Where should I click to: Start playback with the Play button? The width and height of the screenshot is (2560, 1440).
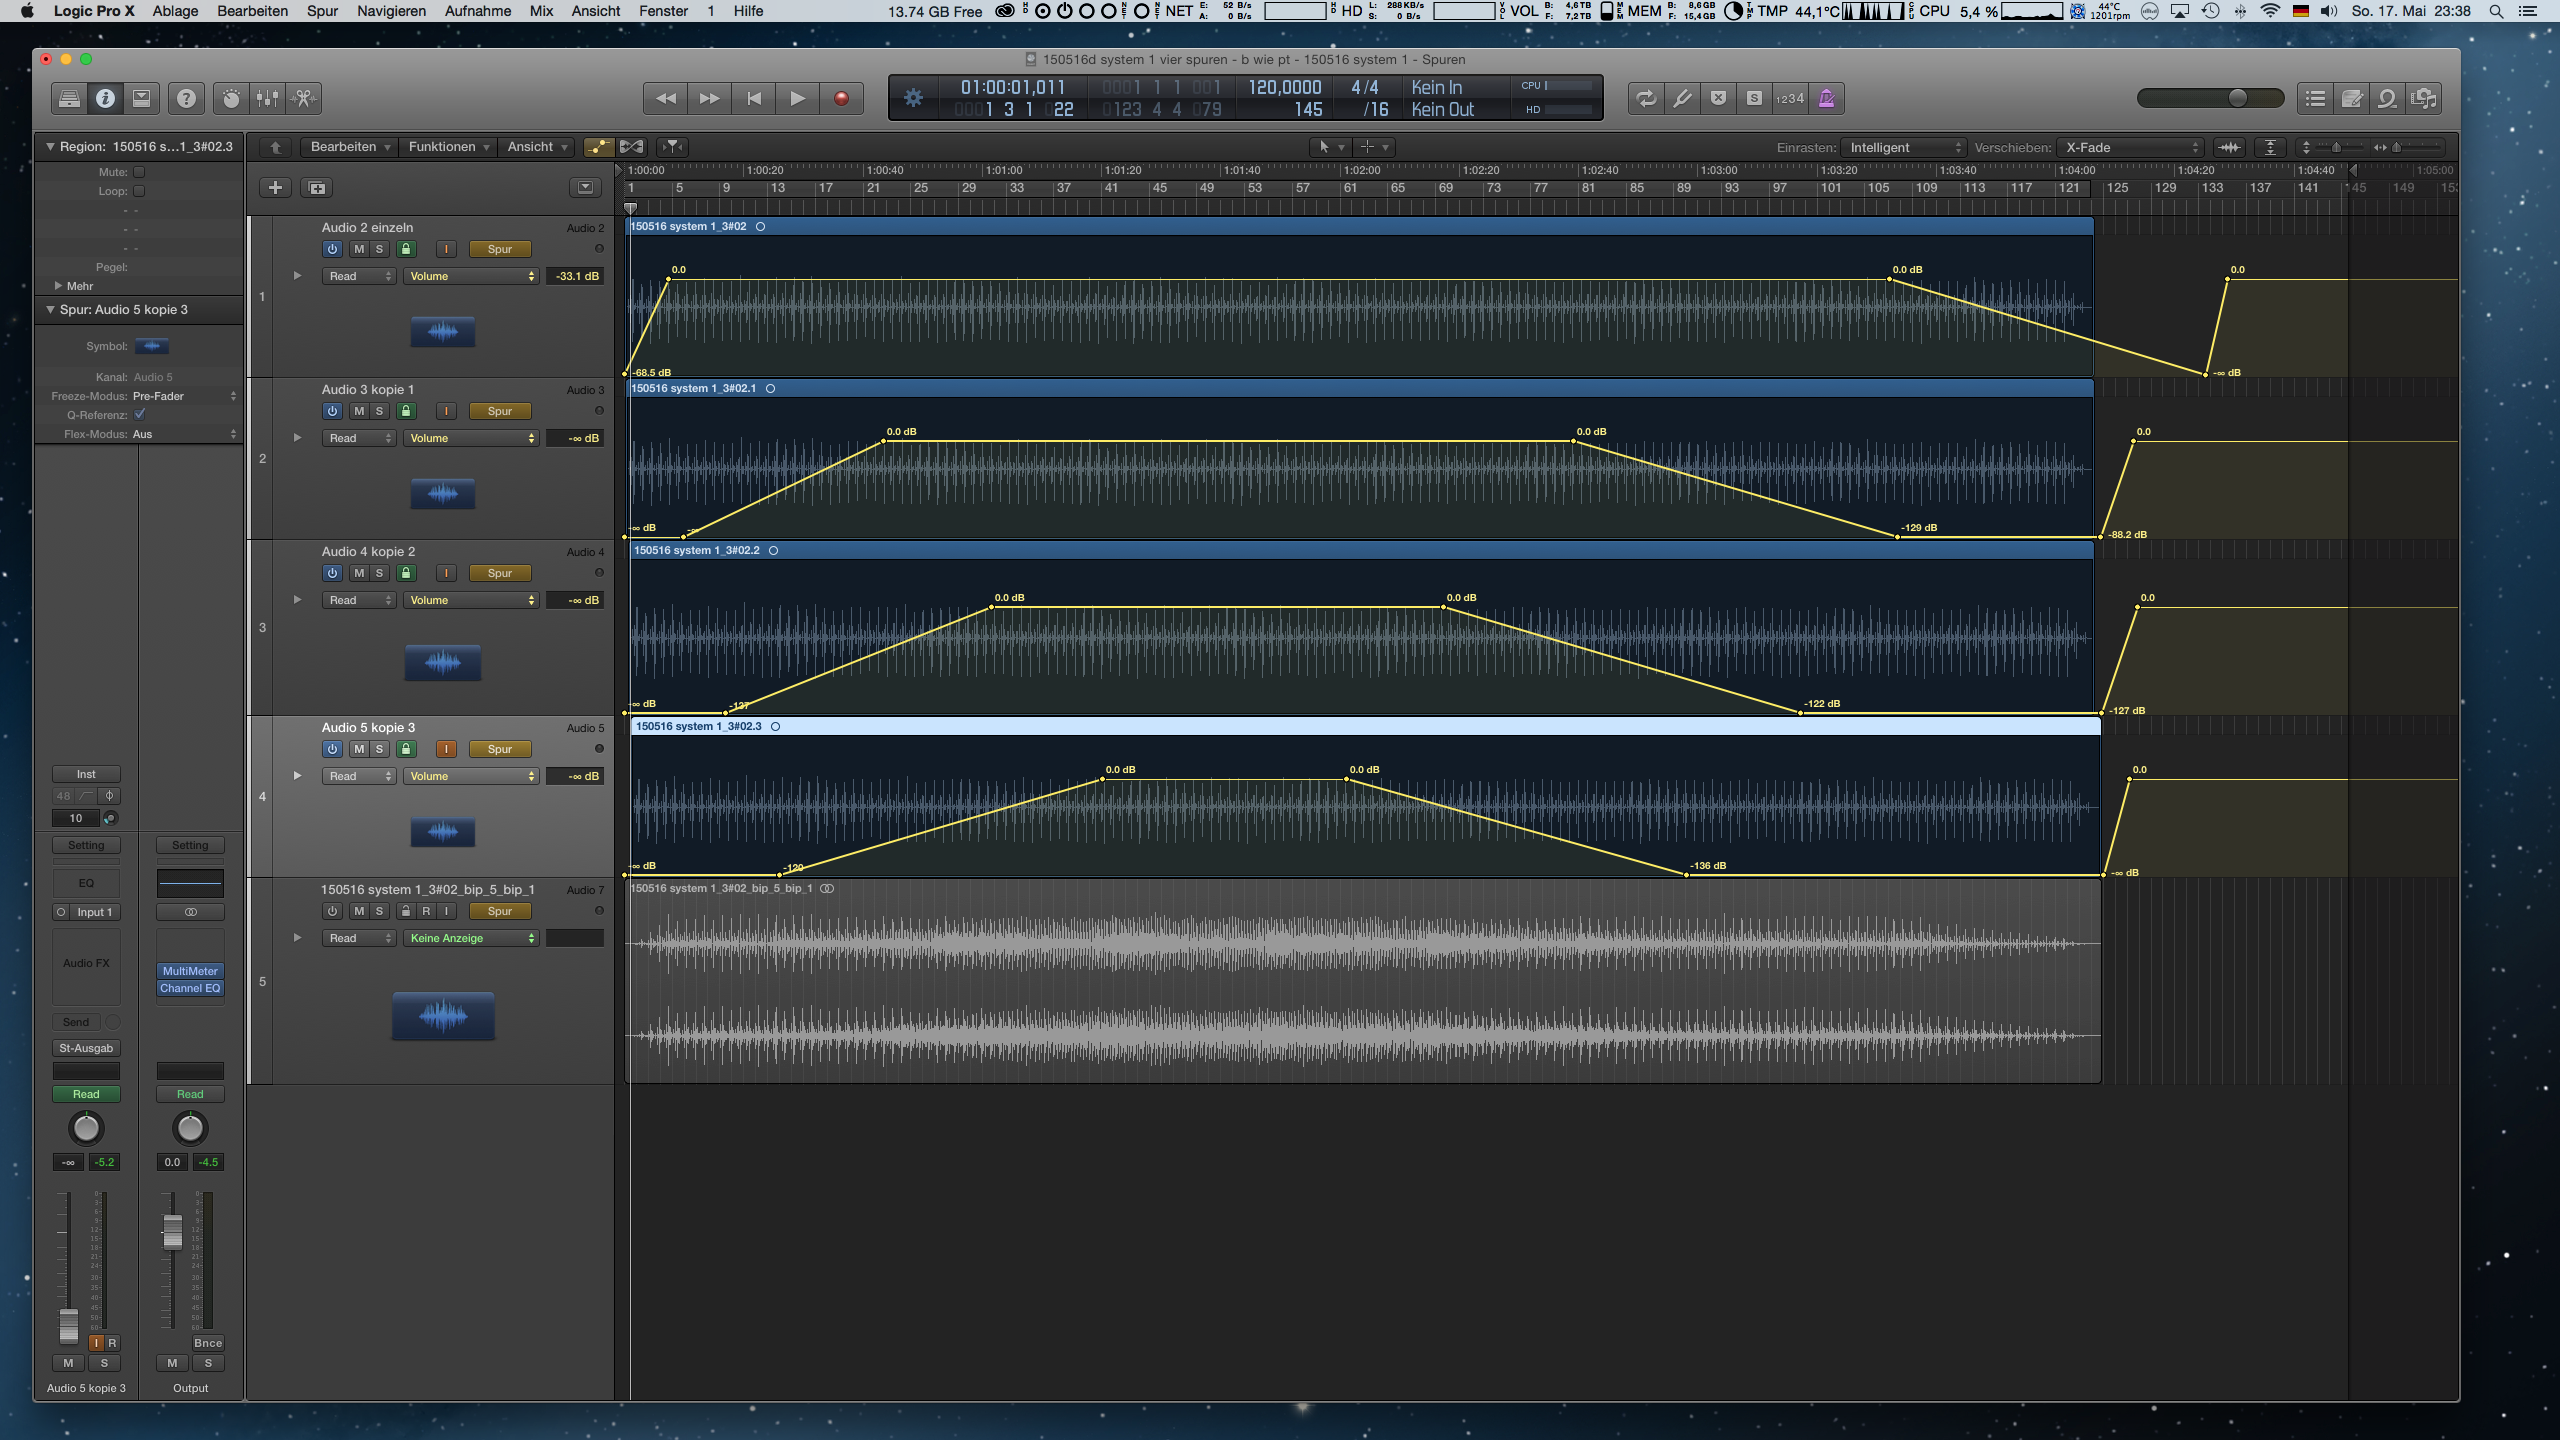(797, 98)
